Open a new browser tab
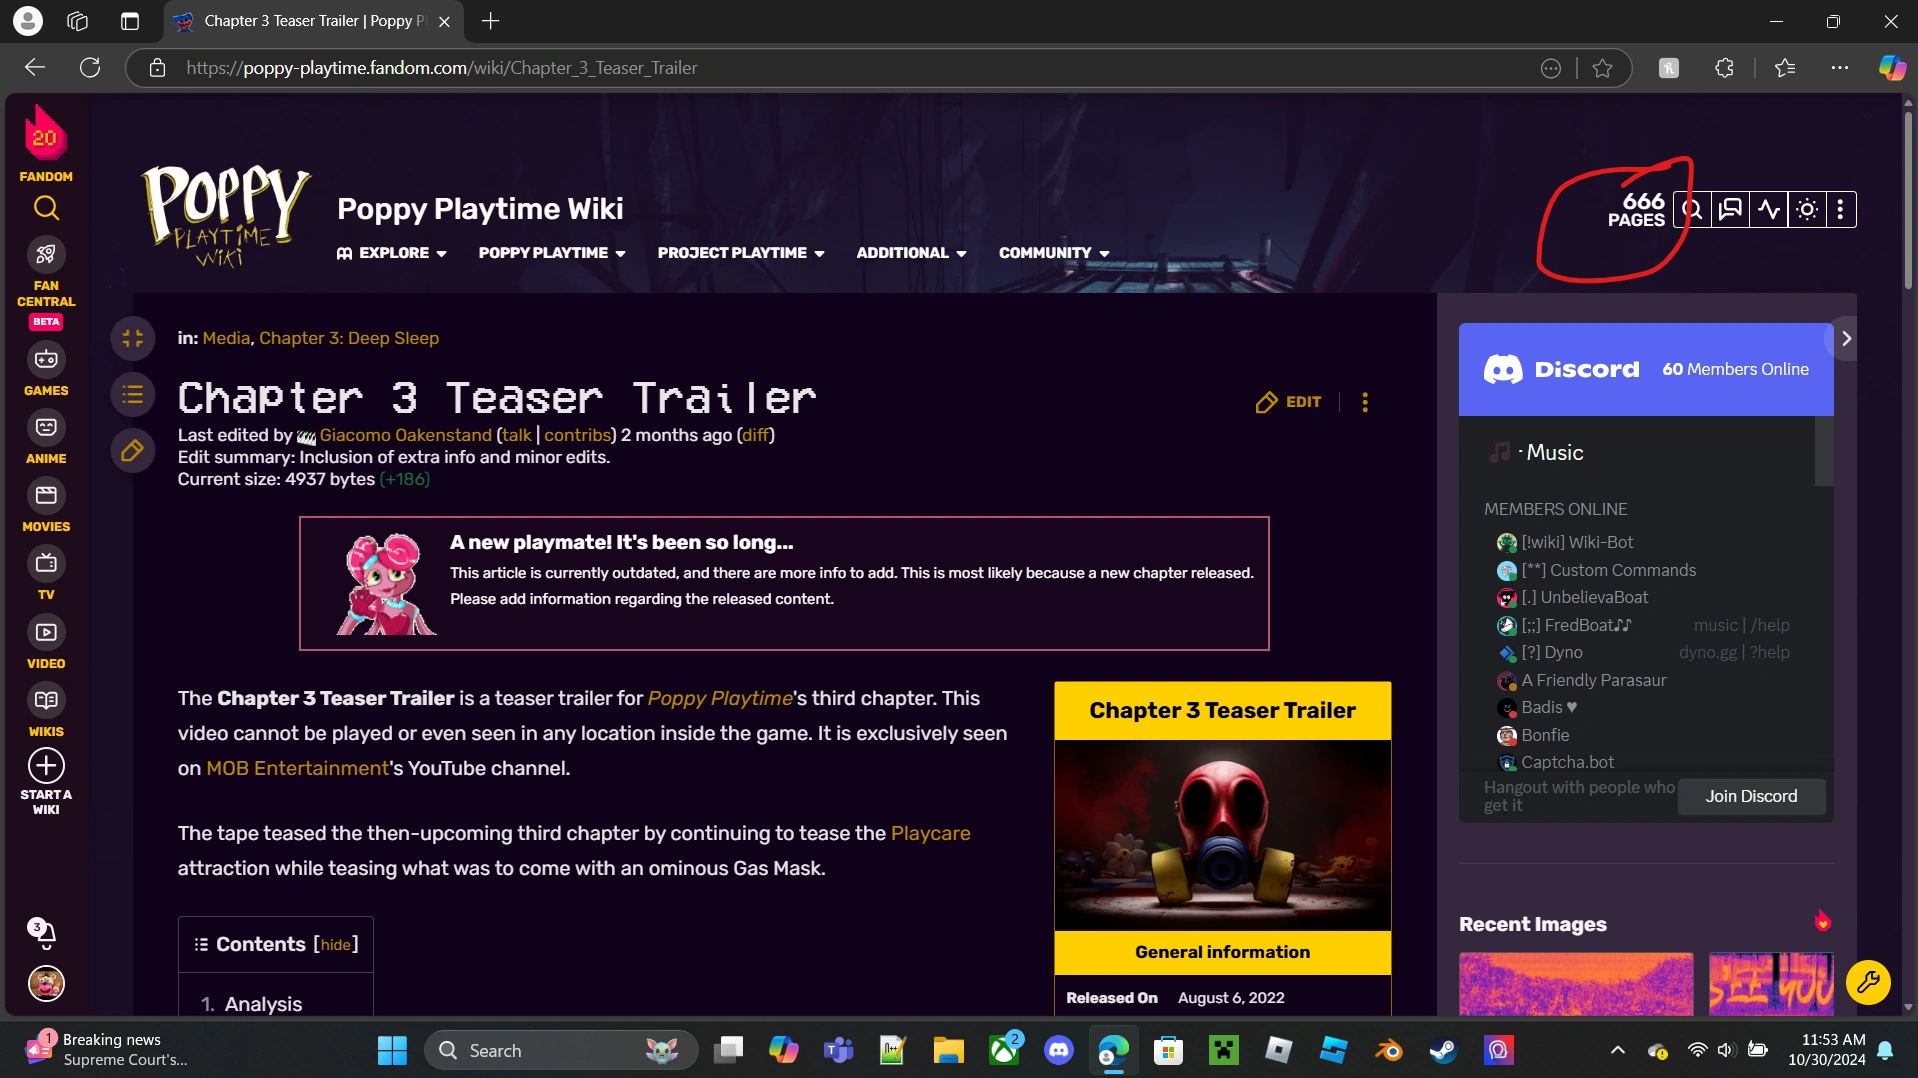This screenshot has height=1078, width=1918. 490,21
